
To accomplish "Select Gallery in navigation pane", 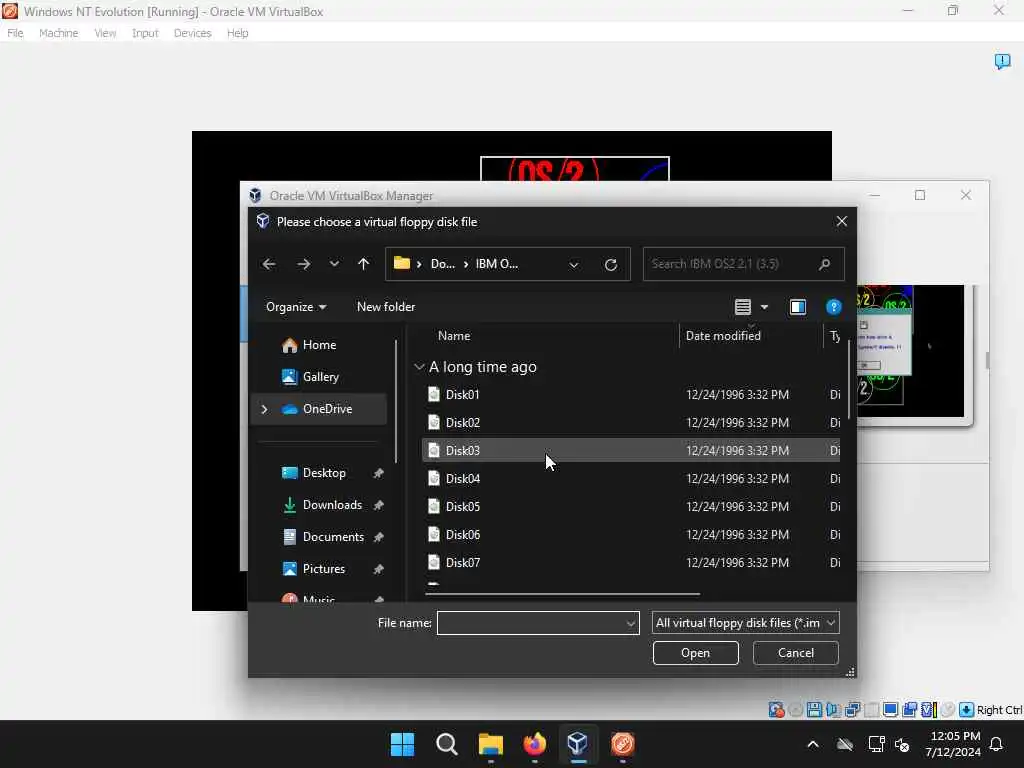I will tap(320, 377).
